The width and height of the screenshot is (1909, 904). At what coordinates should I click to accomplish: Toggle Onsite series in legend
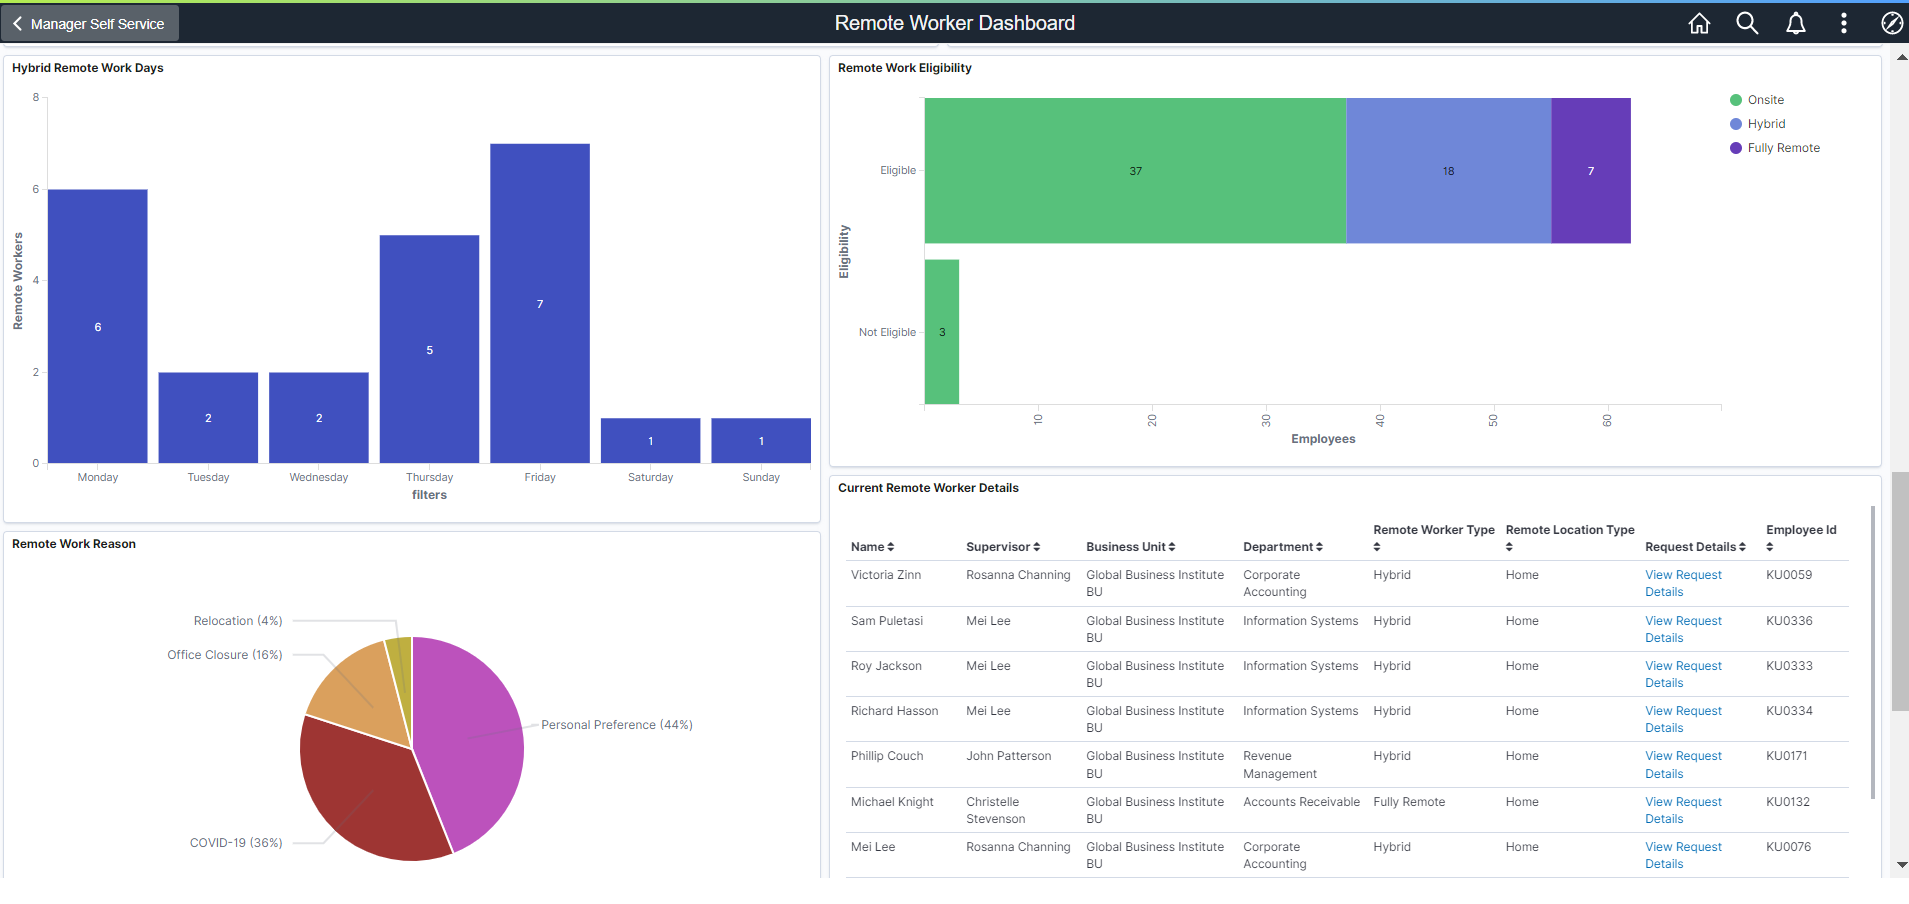[x=1757, y=100]
